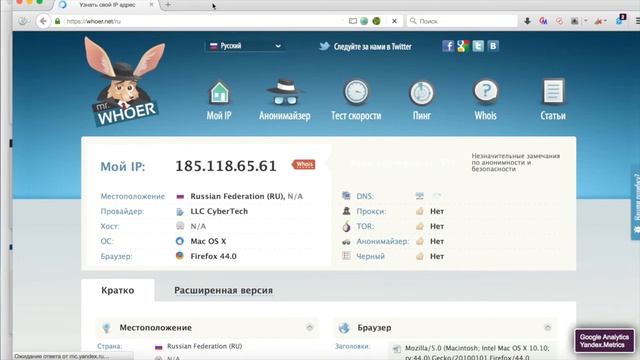Viewport: 640px width, 360px height.
Task: Open the Мой IP house icon
Action: pyautogui.click(x=219, y=93)
